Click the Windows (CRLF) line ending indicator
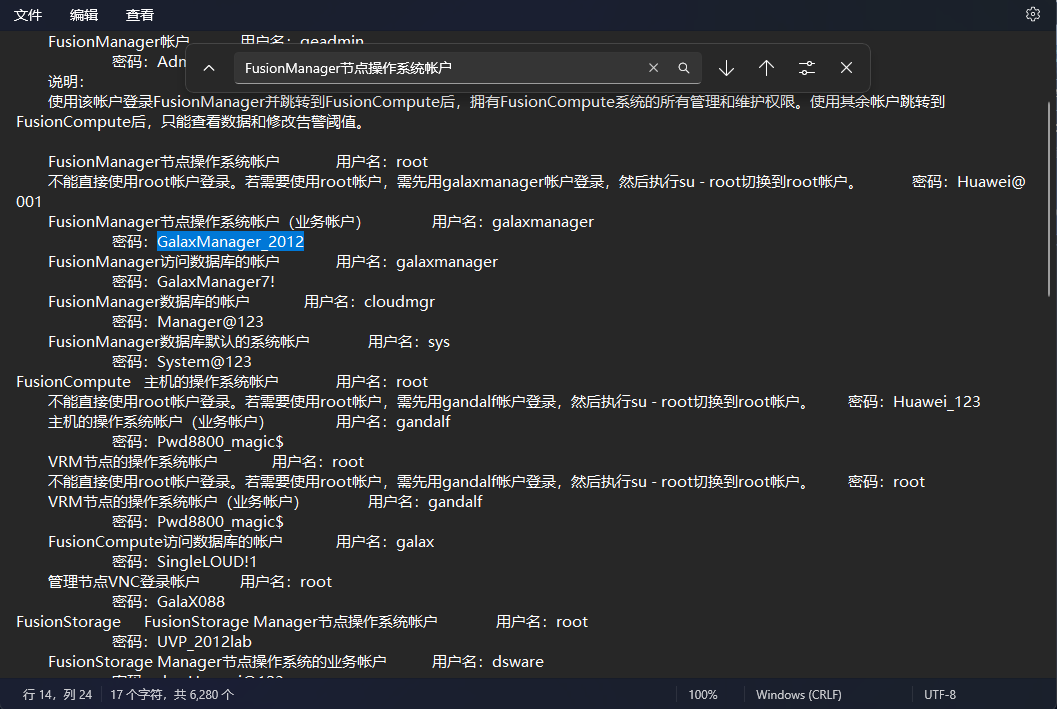The height and width of the screenshot is (709, 1057). [x=798, y=694]
